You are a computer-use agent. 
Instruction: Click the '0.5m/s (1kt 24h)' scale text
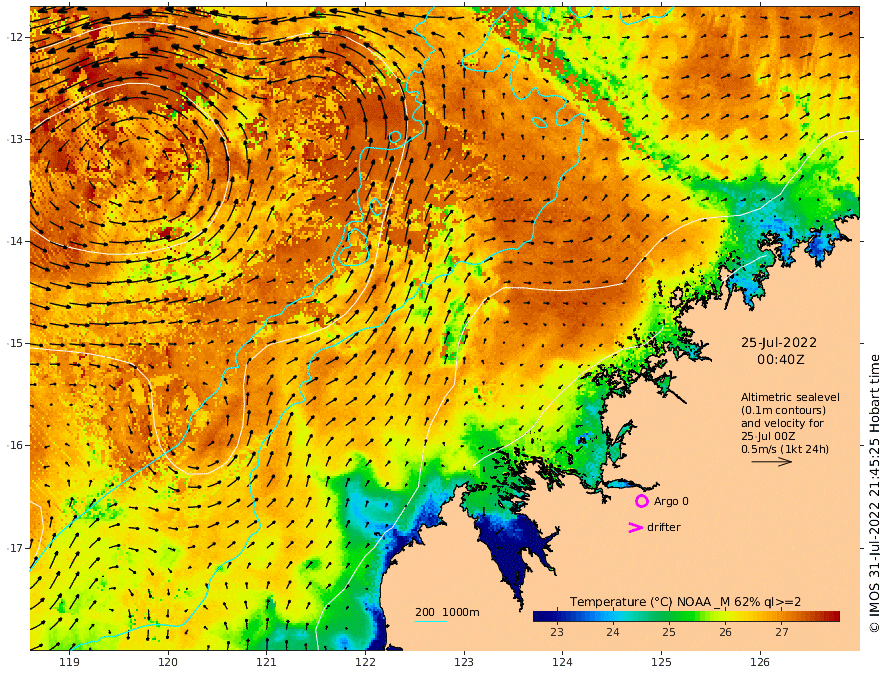(x=785, y=449)
